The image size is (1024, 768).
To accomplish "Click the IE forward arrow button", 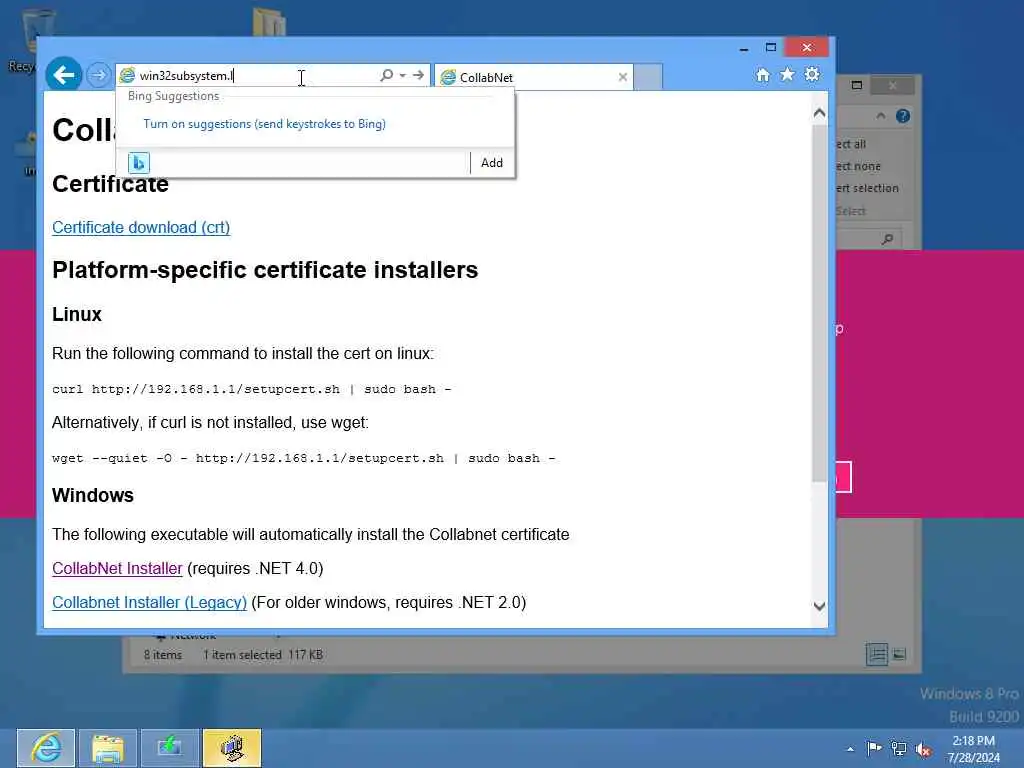I will point(99,76).
